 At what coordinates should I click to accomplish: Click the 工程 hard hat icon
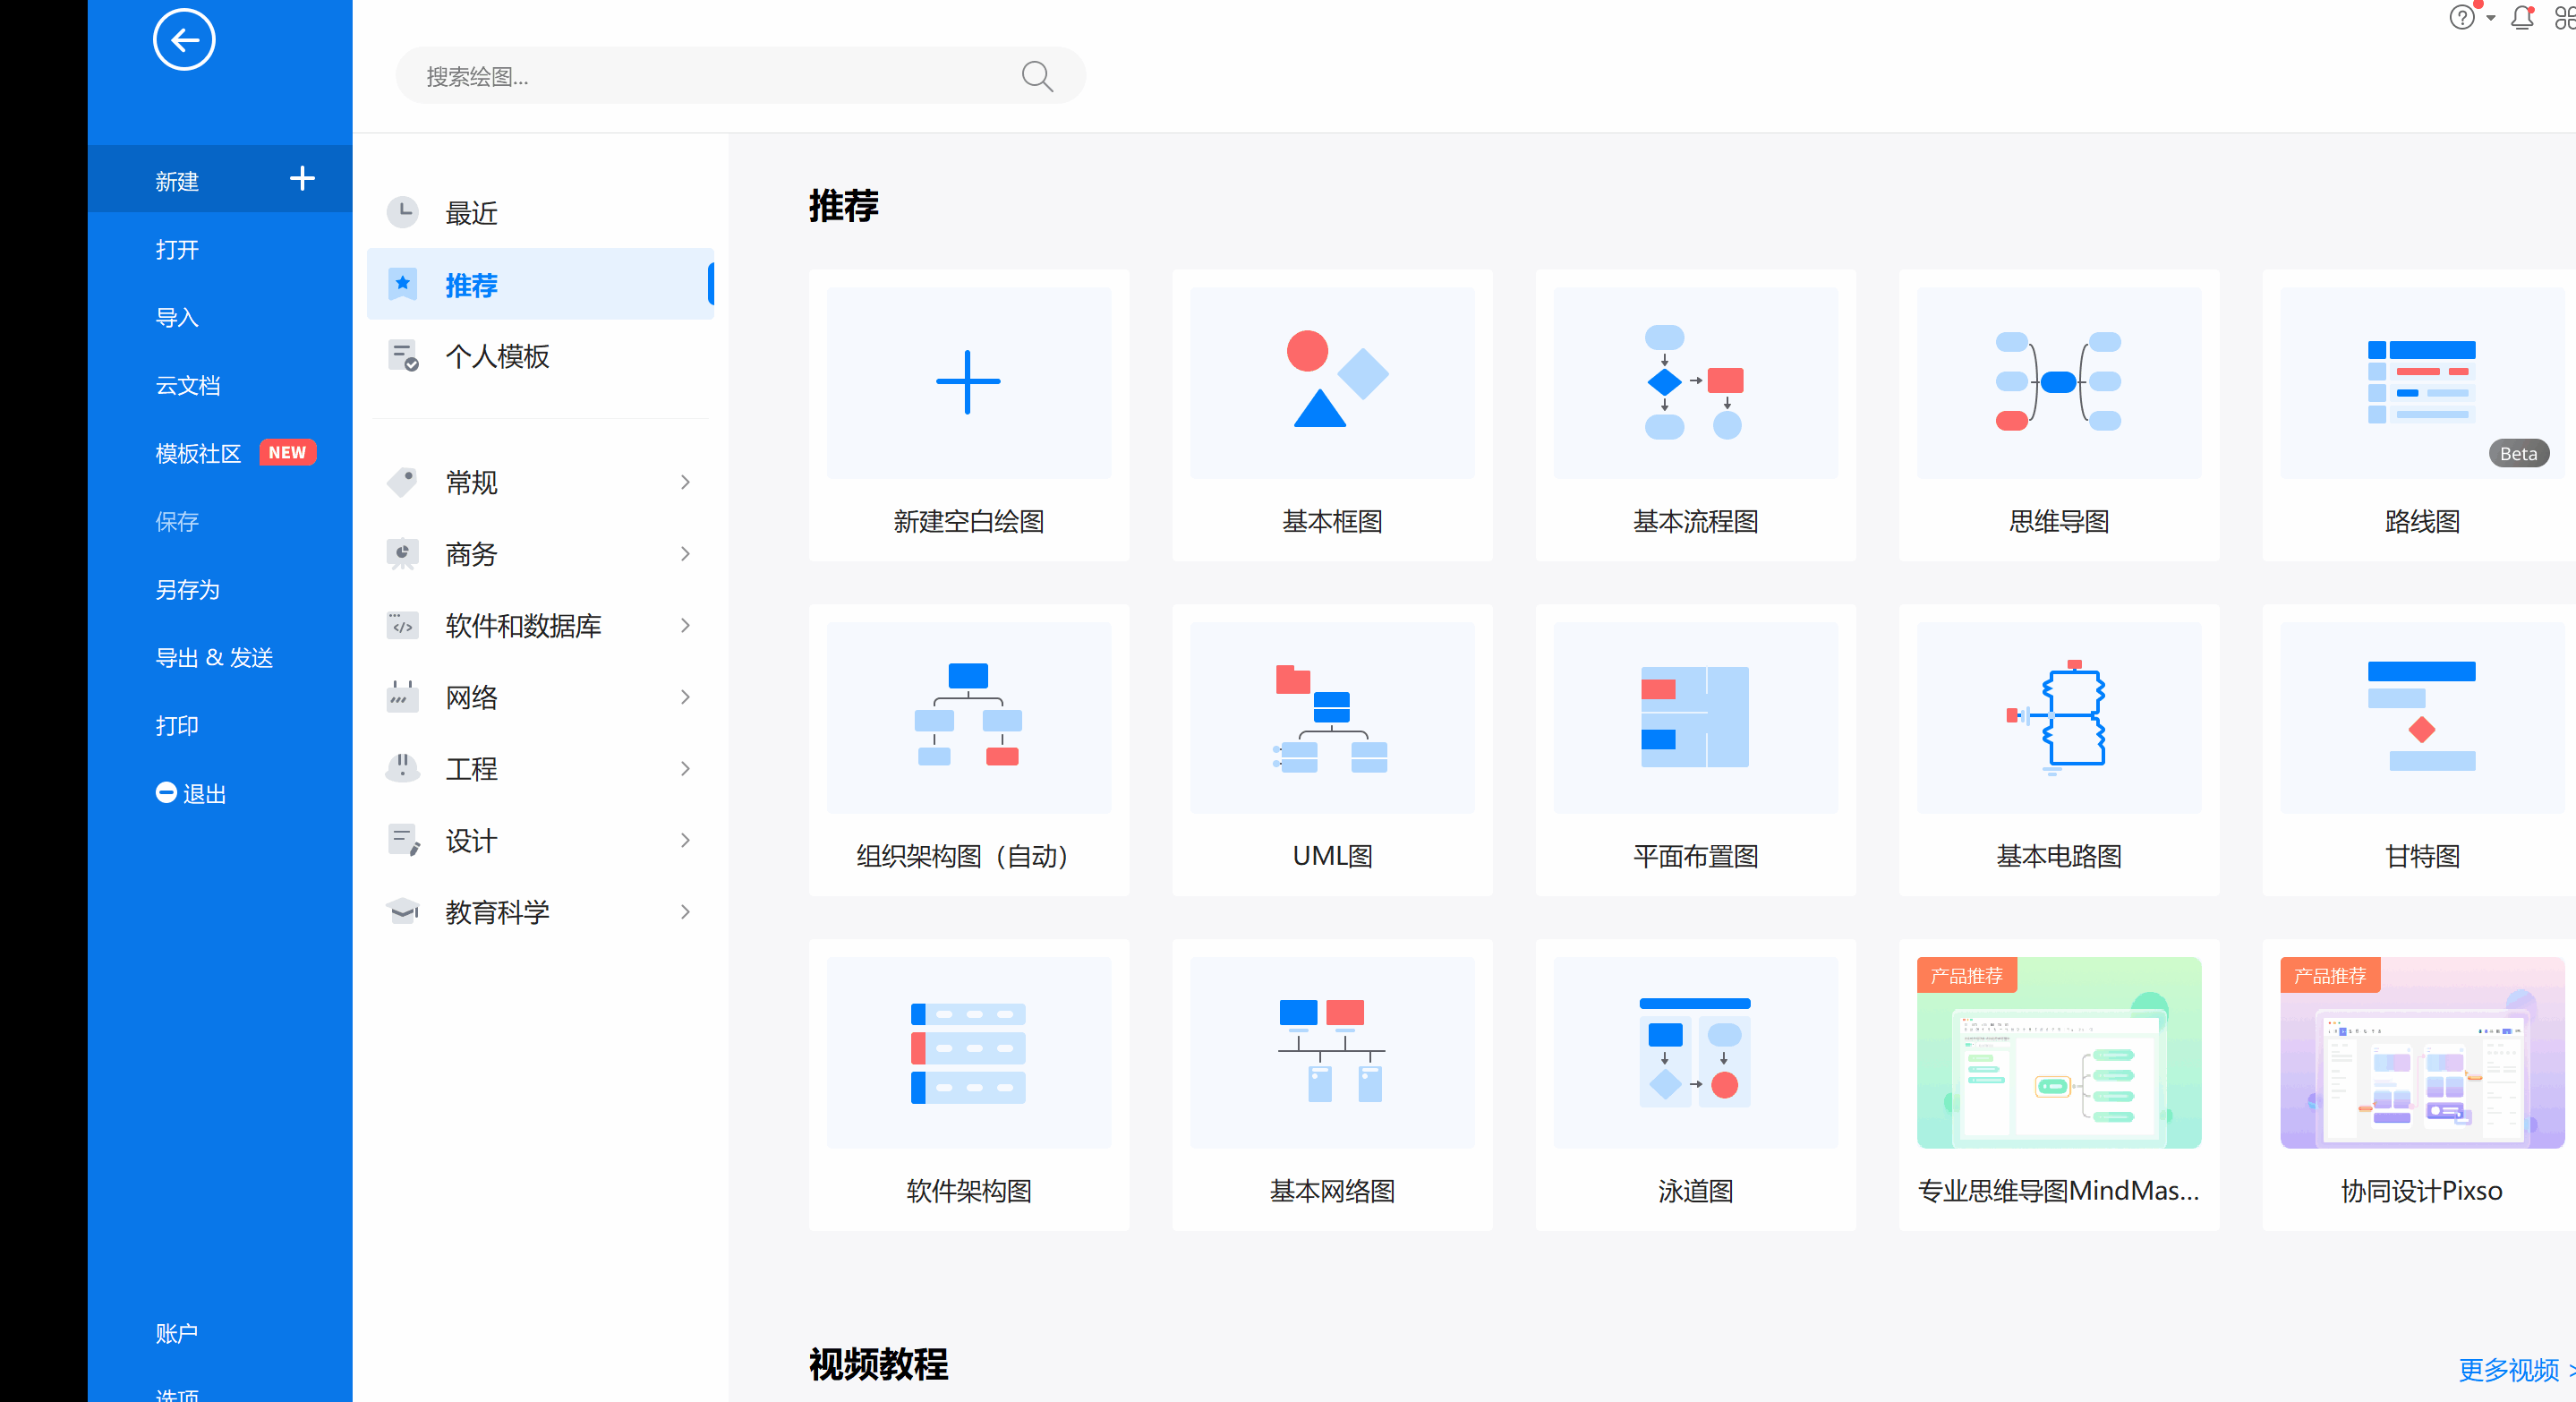[x=402, y=768]
